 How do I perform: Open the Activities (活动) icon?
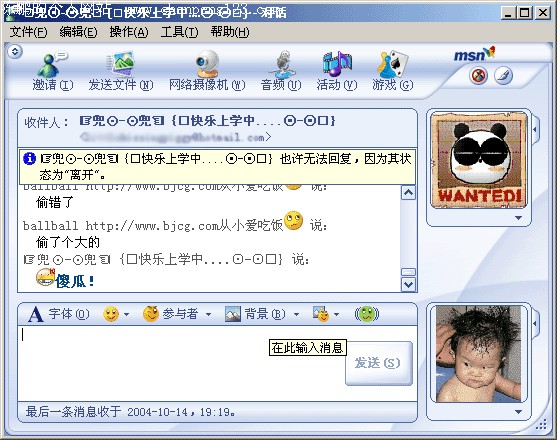point(337,64)
